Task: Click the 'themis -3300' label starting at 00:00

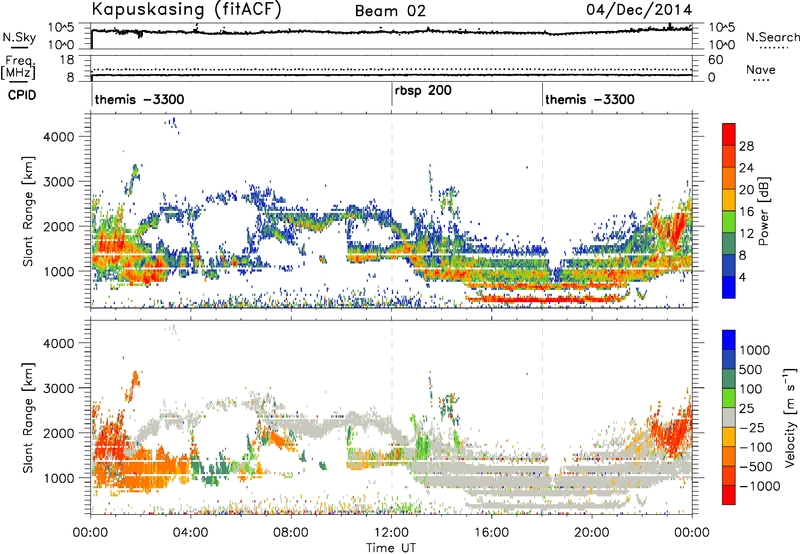Action: pos(139,99)
